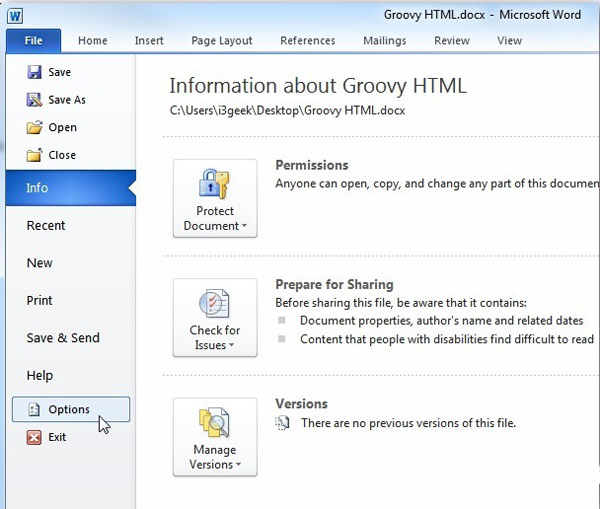
Task: Switch to the View tab
Action: click(509, 41)
